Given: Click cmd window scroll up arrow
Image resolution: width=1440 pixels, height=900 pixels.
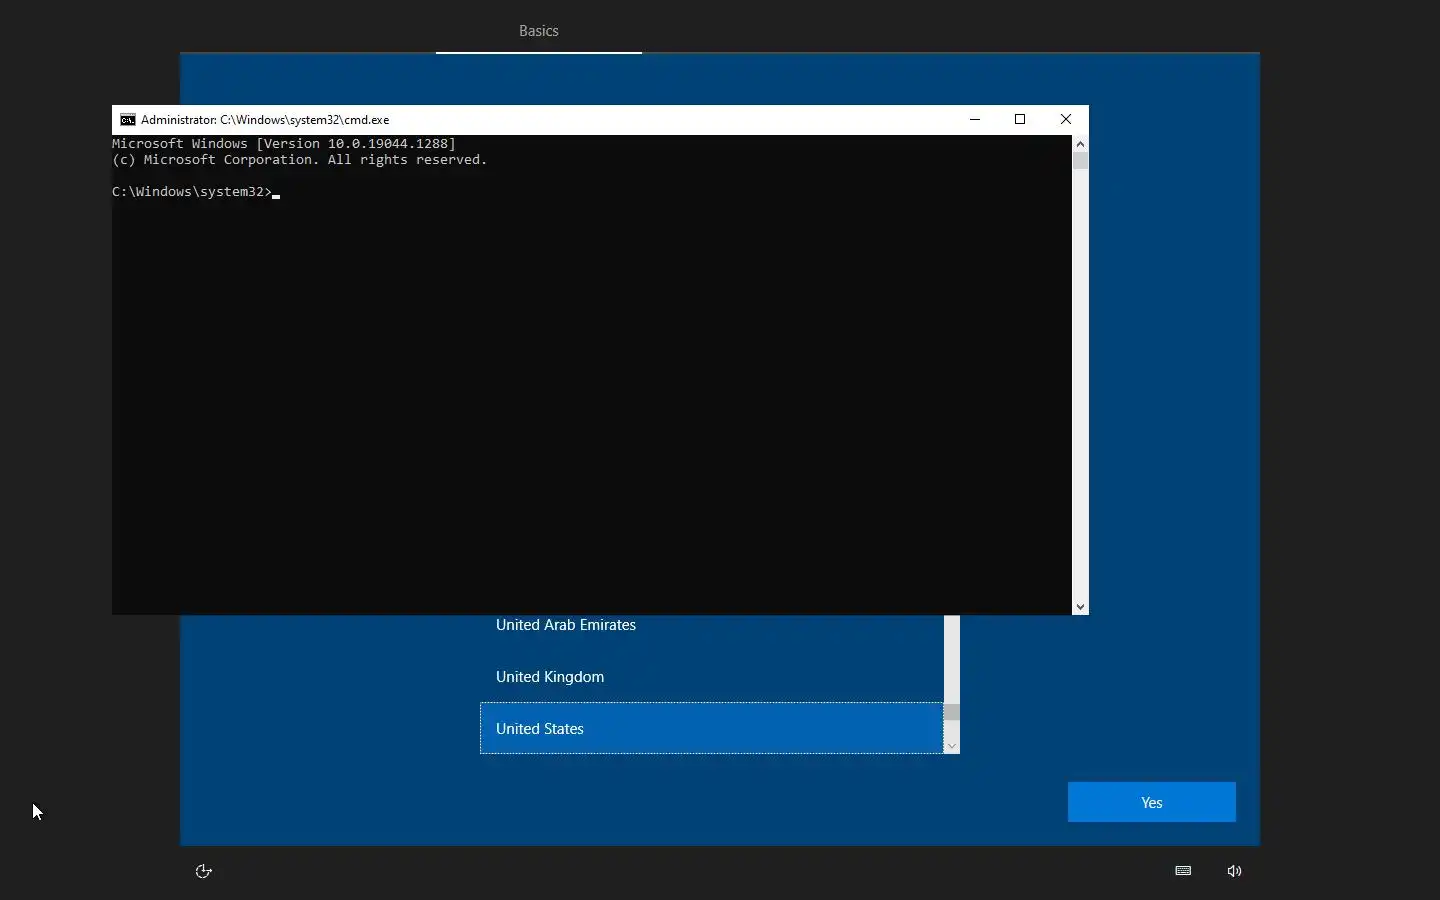Looking at the screenshot, I should pyautogui.click(x=1081, y=144).
